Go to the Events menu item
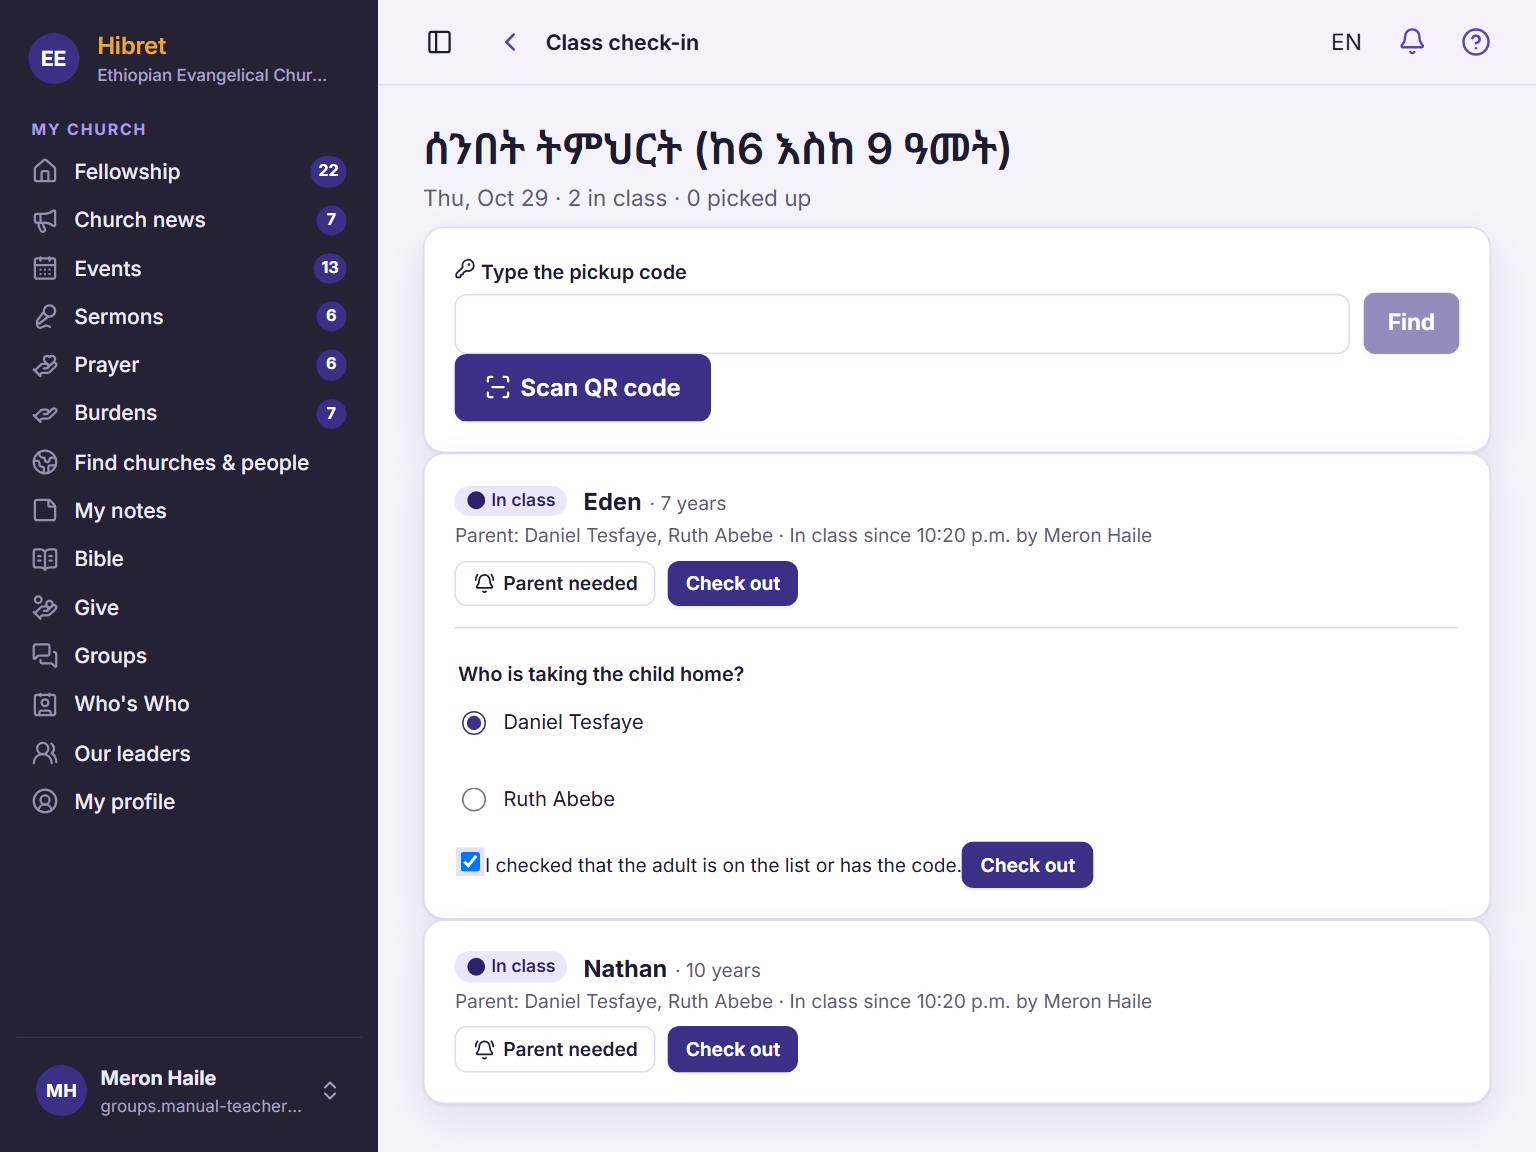The width and height of the screenshot is (1536, 1152). click(189, 268)
